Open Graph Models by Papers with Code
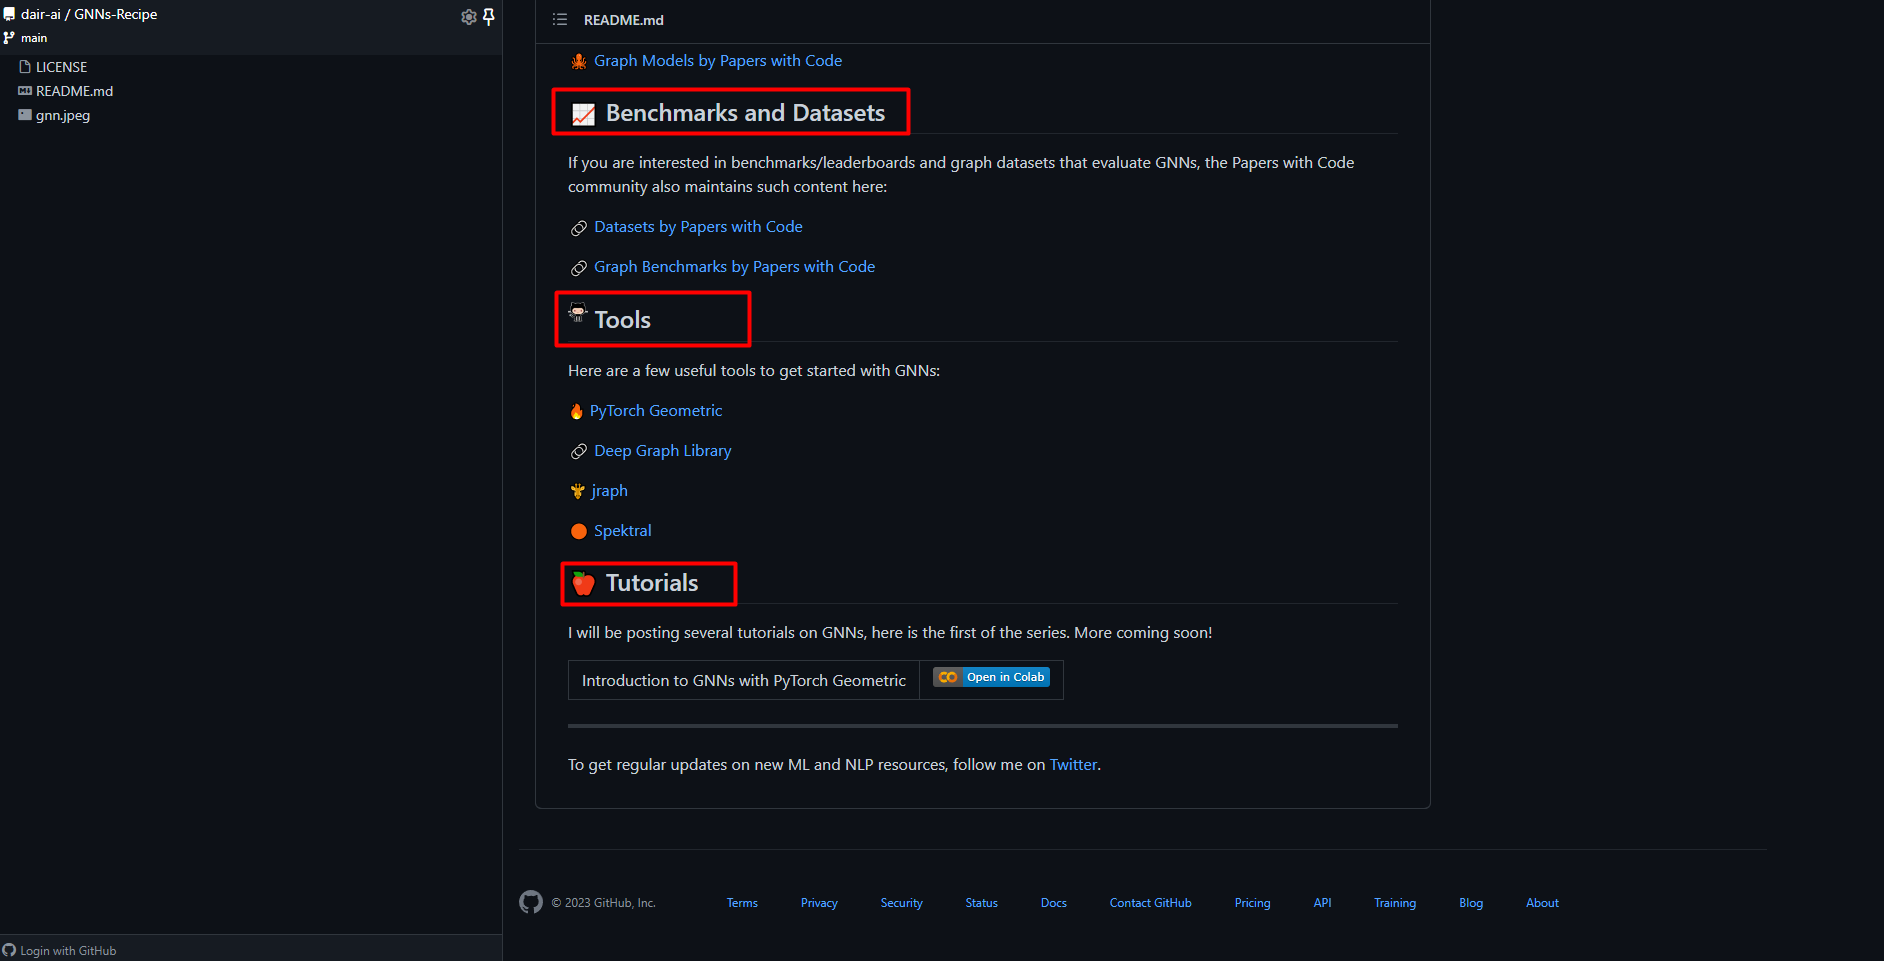 (718, 61)
